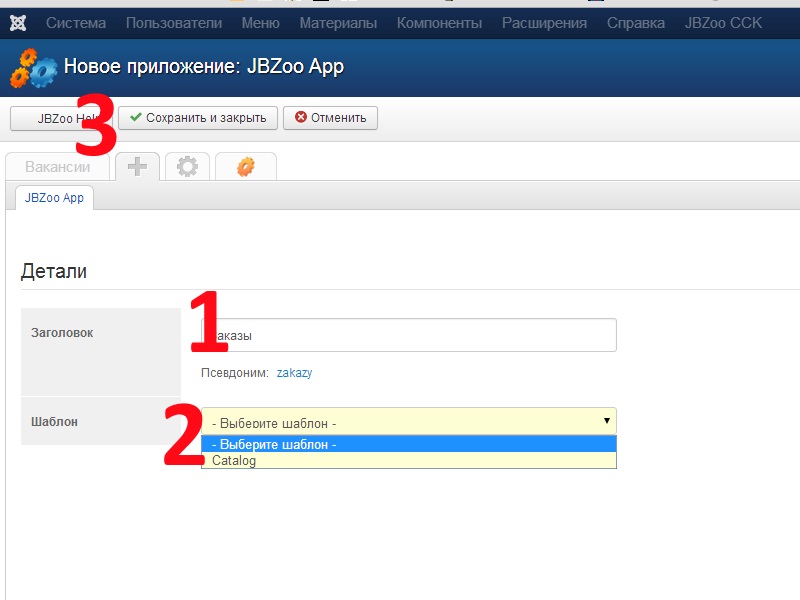Open the Шаблон template dropdown

point(409,421)
